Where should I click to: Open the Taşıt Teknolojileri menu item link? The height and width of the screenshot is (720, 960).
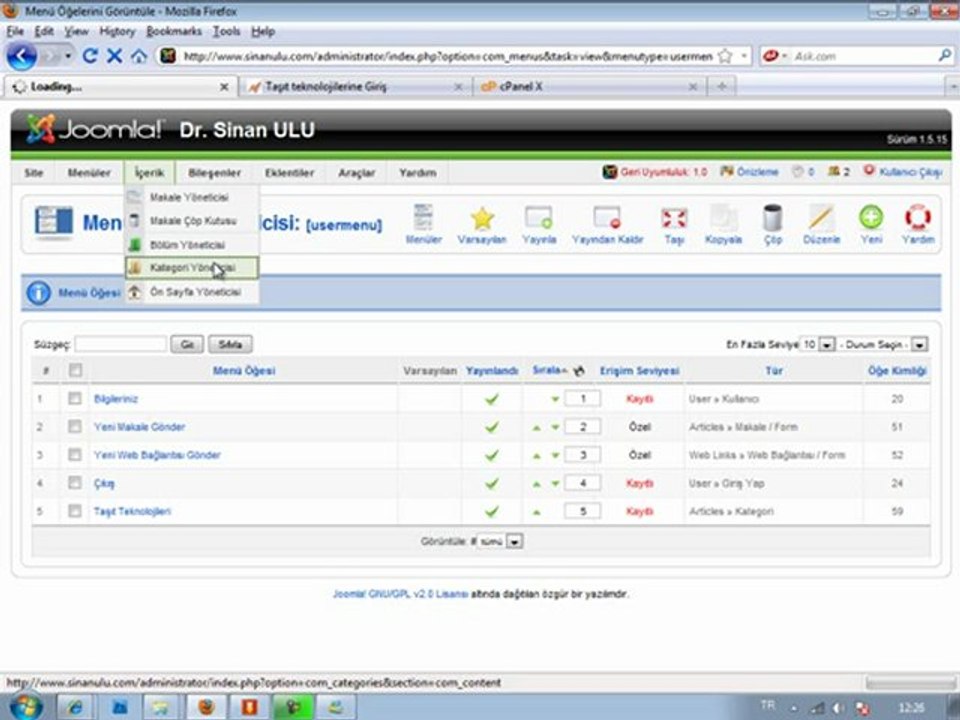(x=132, y=511)
